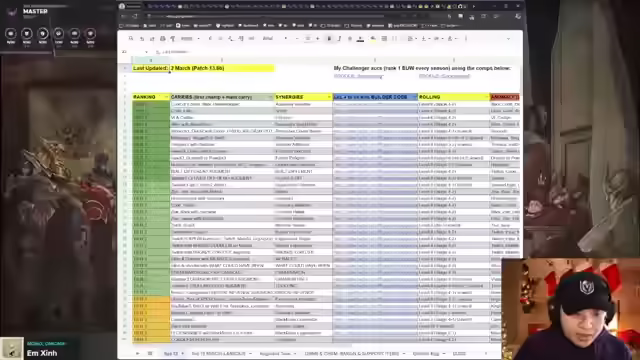The height and width of the screenshot is (360, 640).
Task: Activate the paint format tool
Action: (x=173, y=38)
